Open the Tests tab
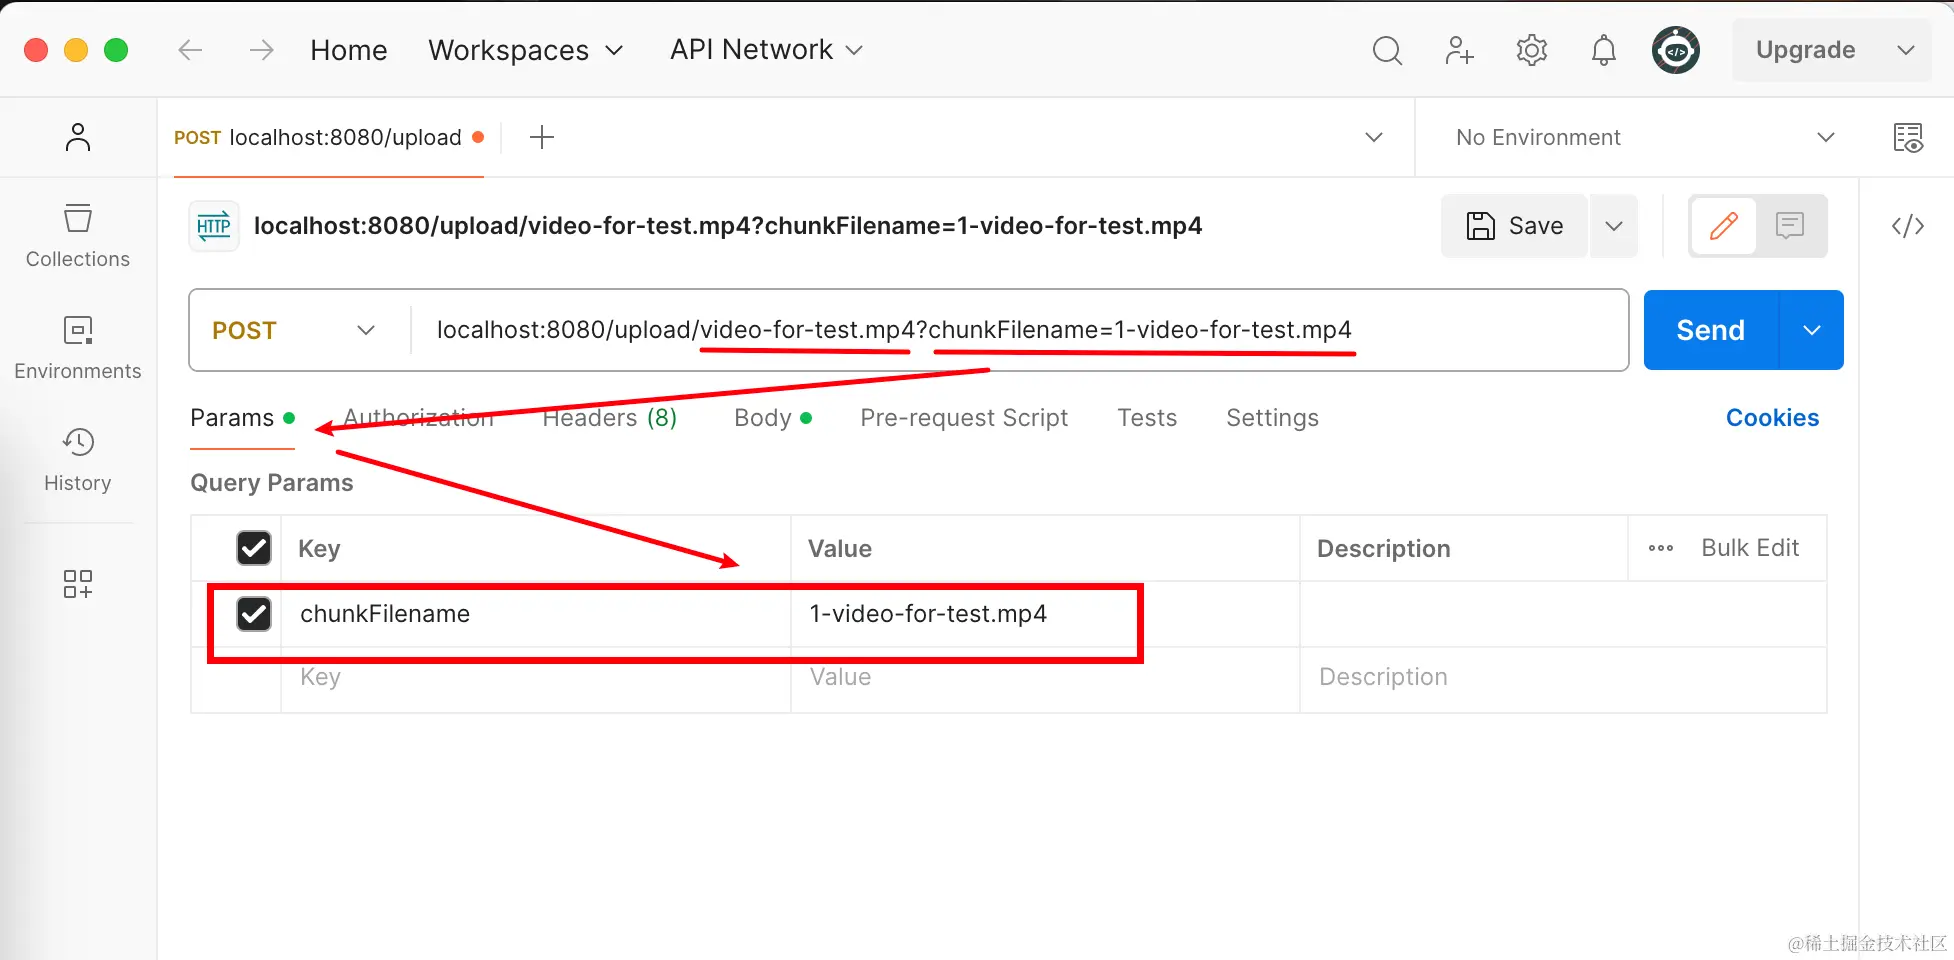The image size is (1954, 960). [1147, 418]
